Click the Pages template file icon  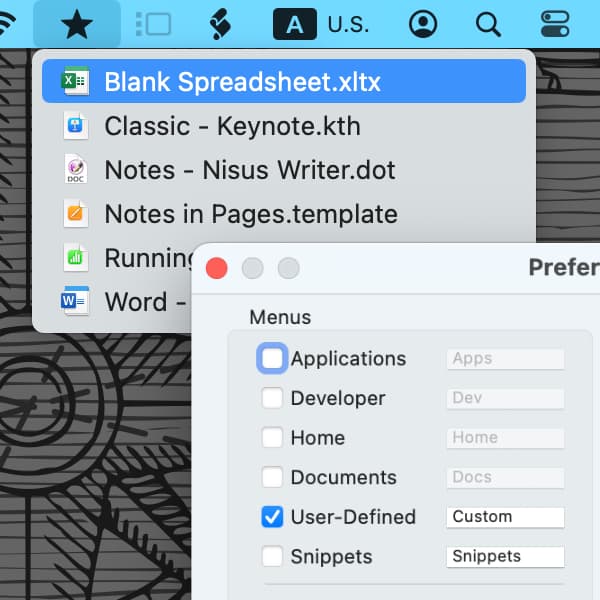click(x=75, y=214)
